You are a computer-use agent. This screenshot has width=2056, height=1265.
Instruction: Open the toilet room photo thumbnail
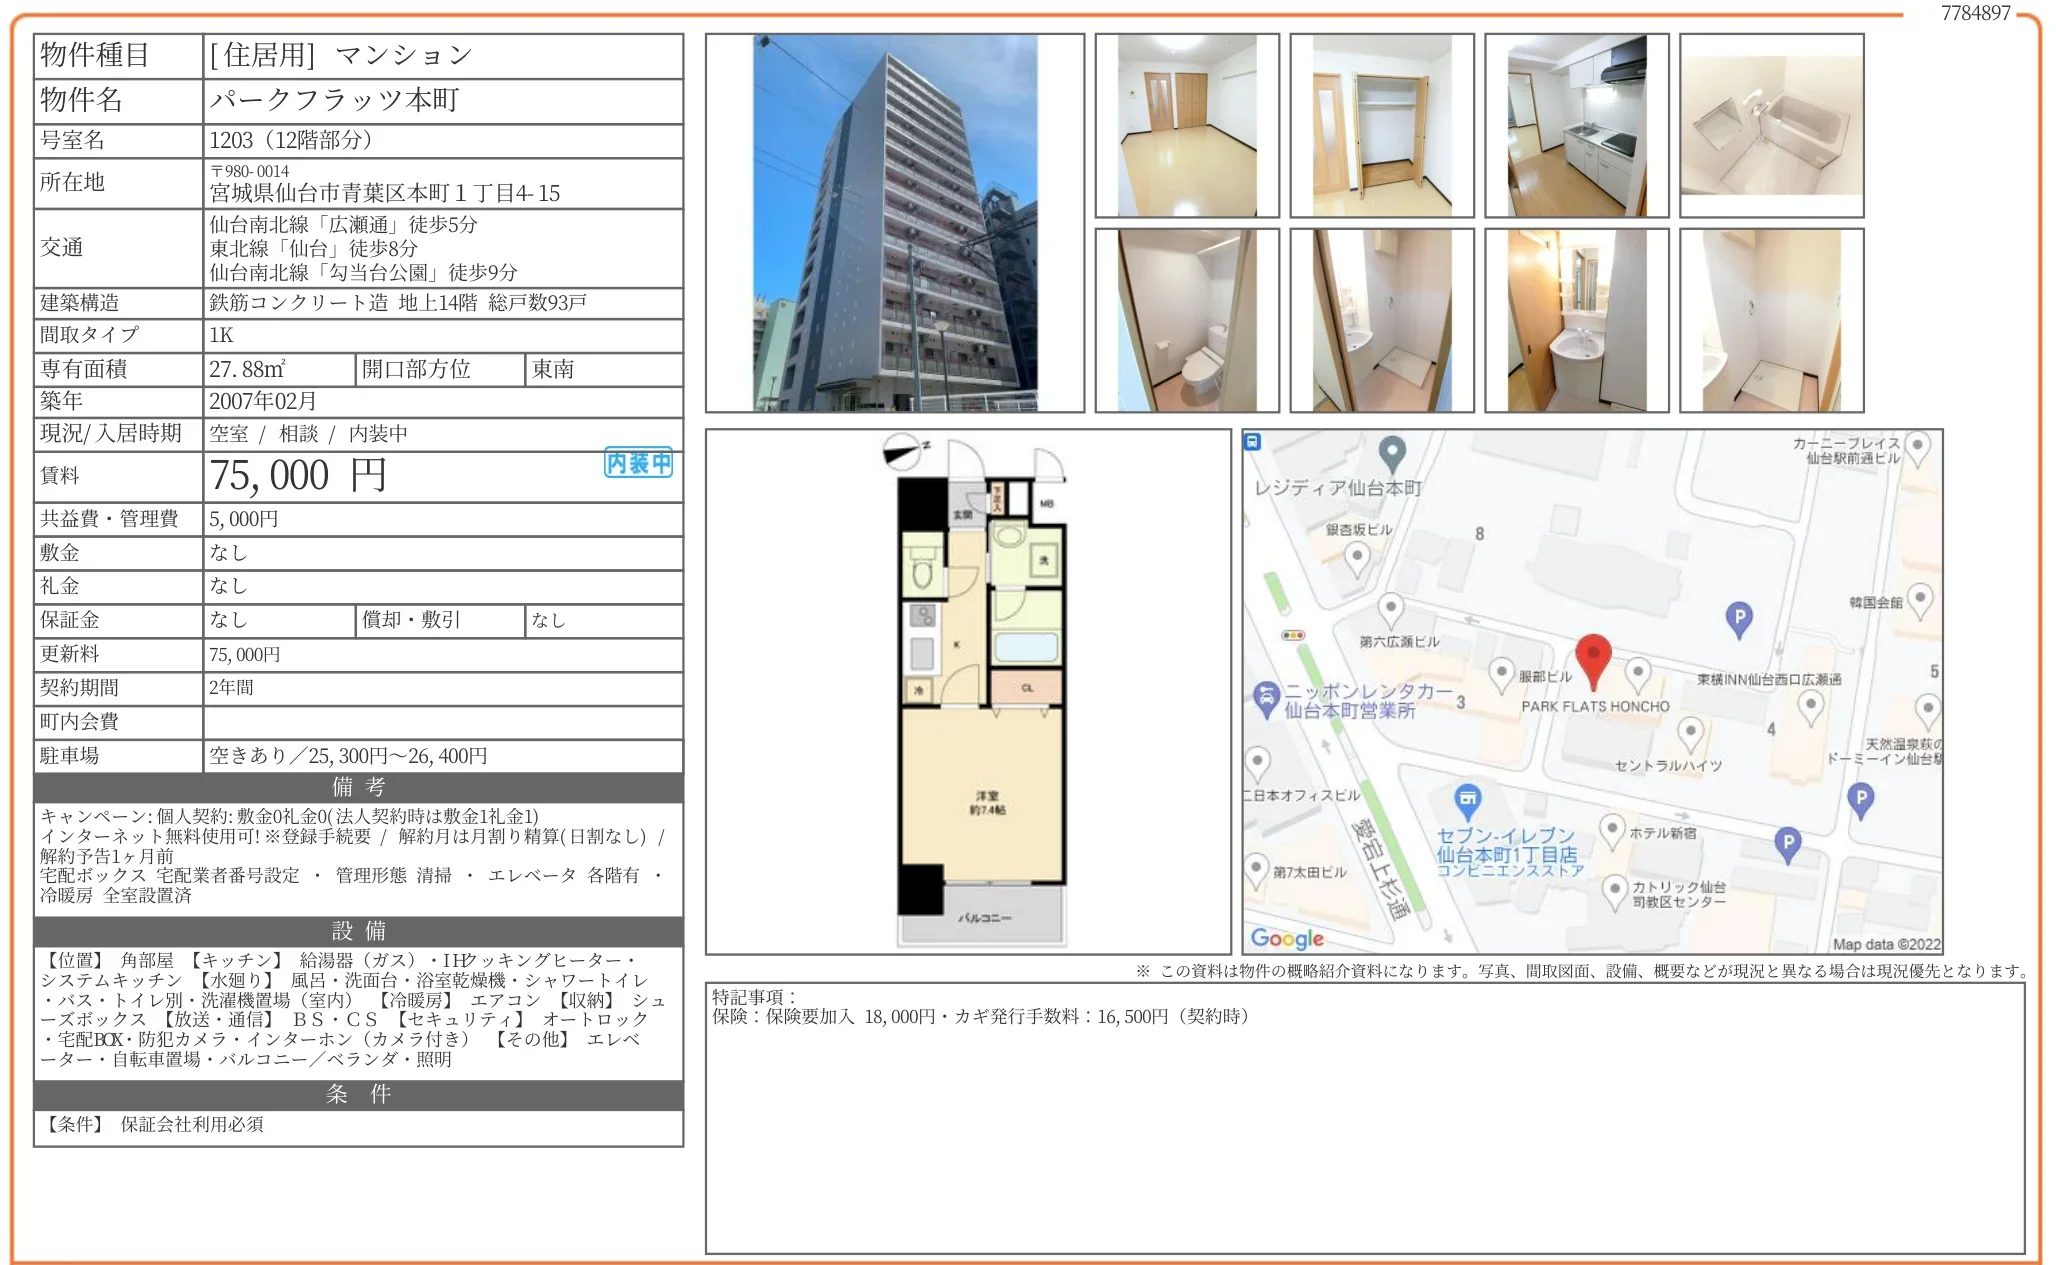coord(1186,321)
